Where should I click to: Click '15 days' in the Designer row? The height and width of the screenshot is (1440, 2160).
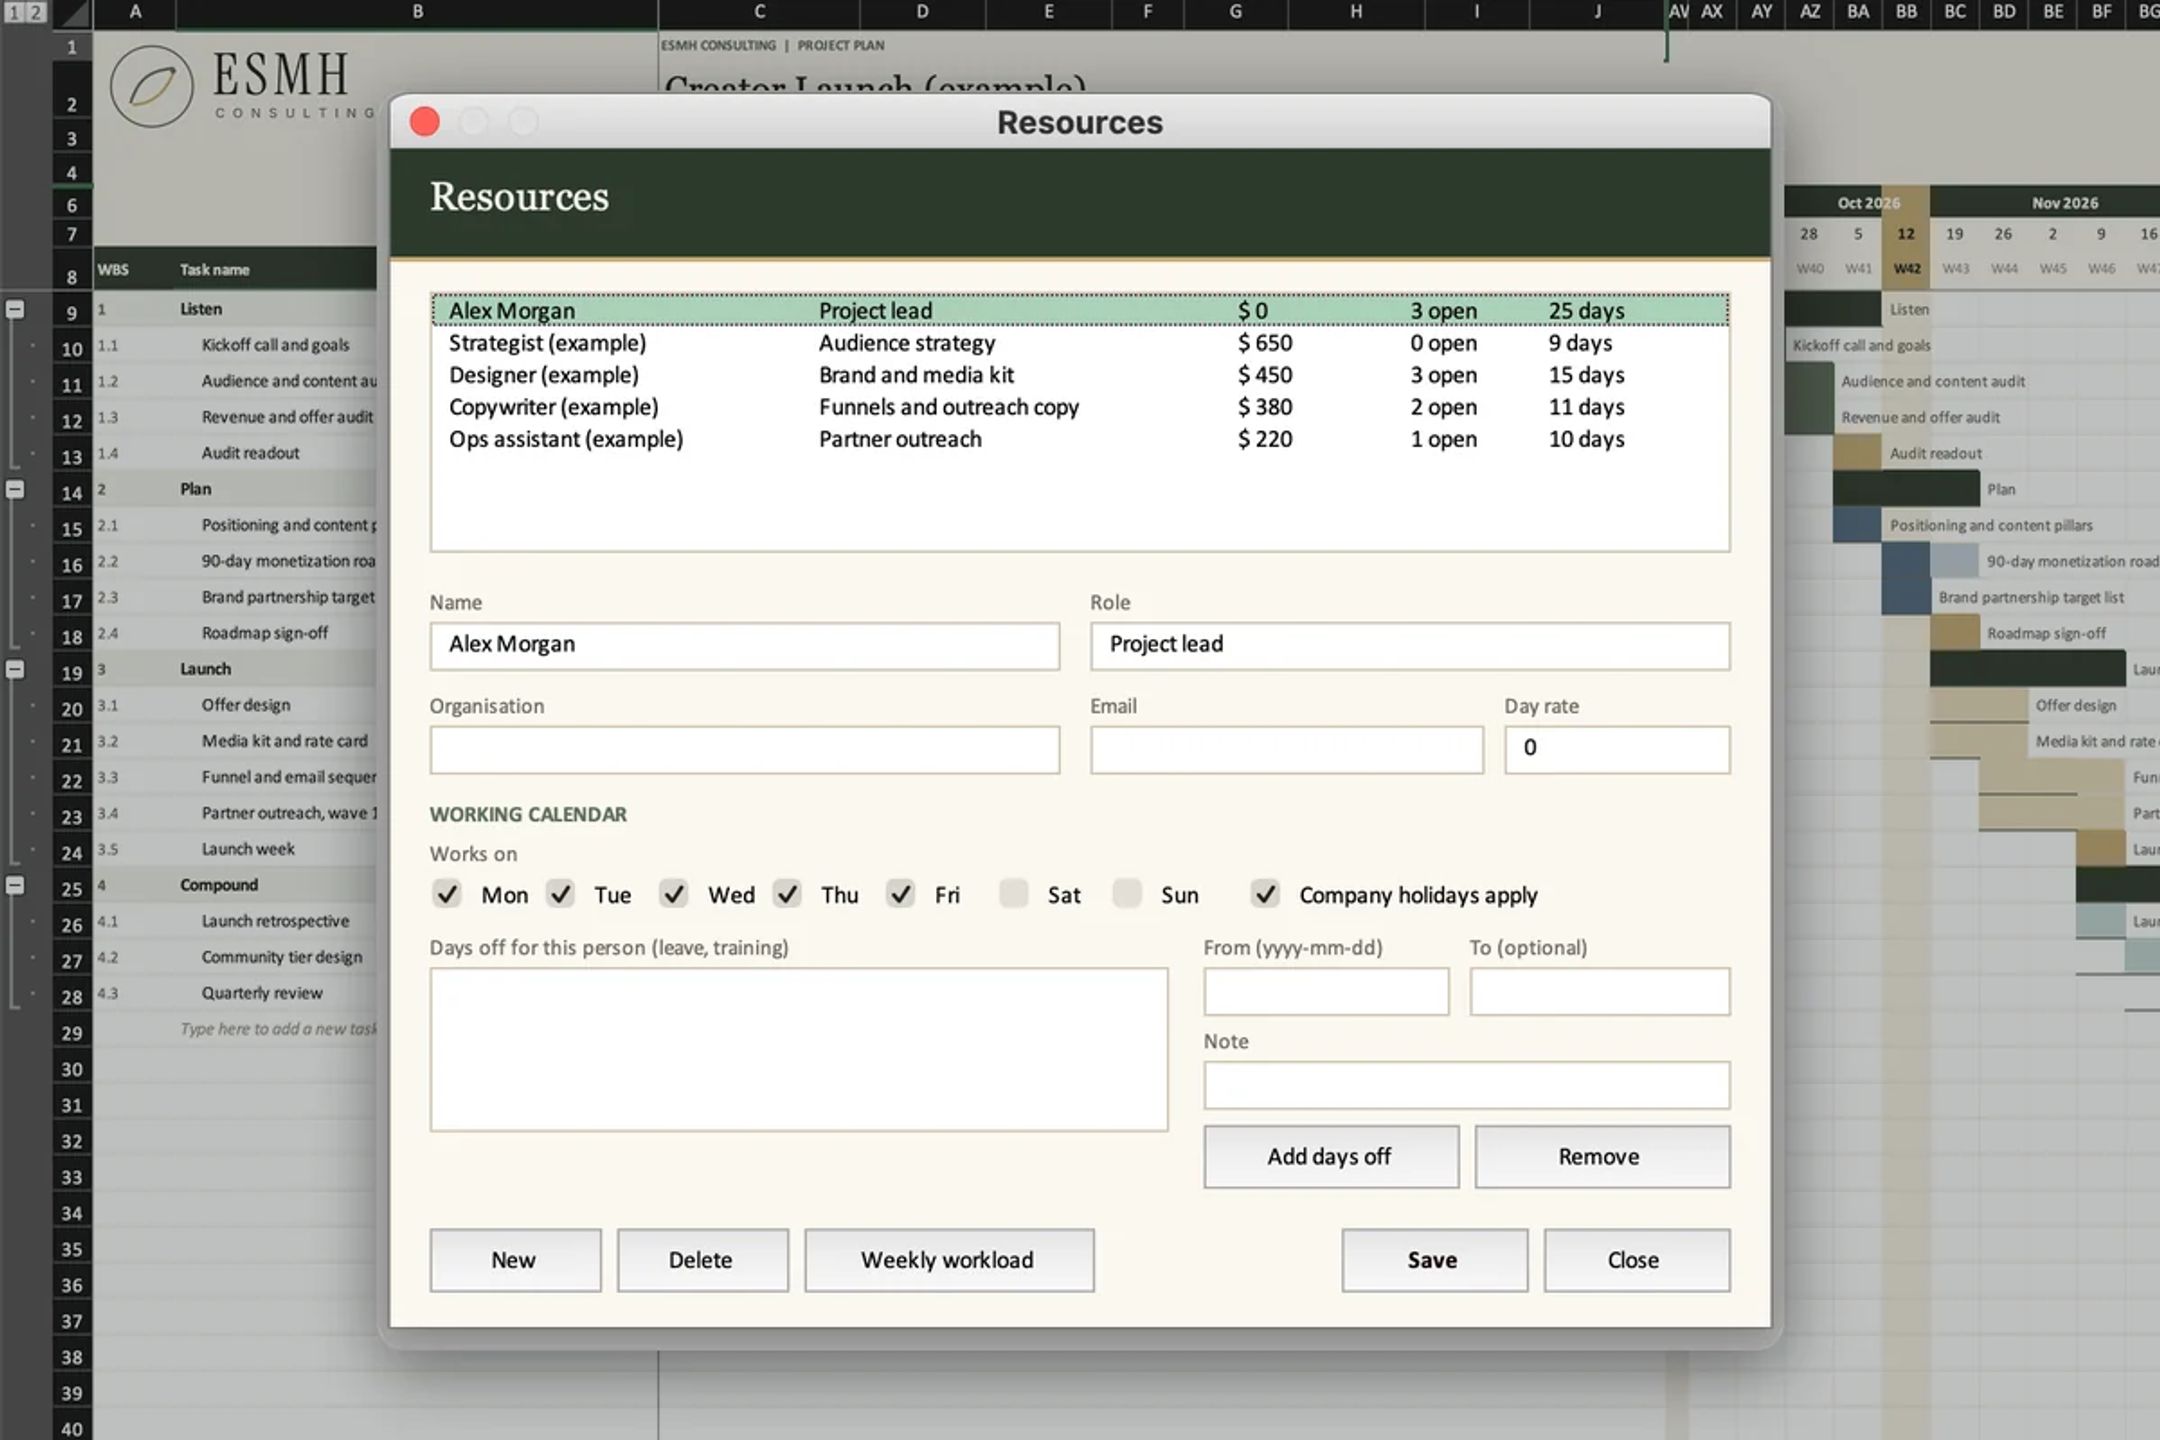coord(1586,375)
